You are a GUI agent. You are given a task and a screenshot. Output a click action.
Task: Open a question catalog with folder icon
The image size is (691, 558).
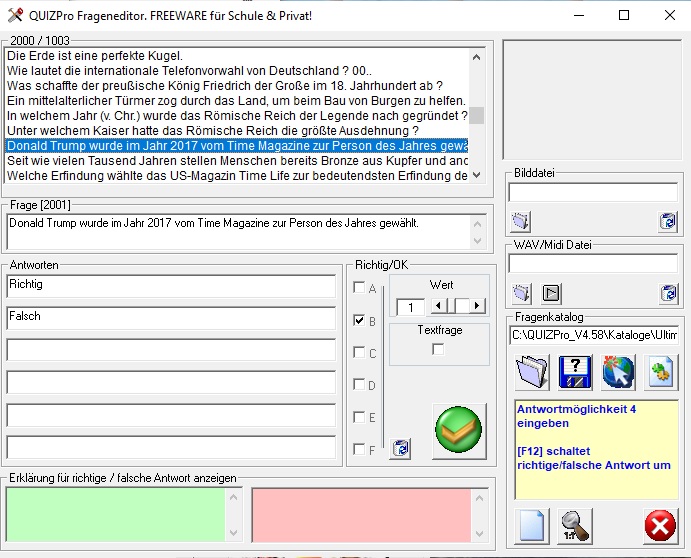[532, 371]
